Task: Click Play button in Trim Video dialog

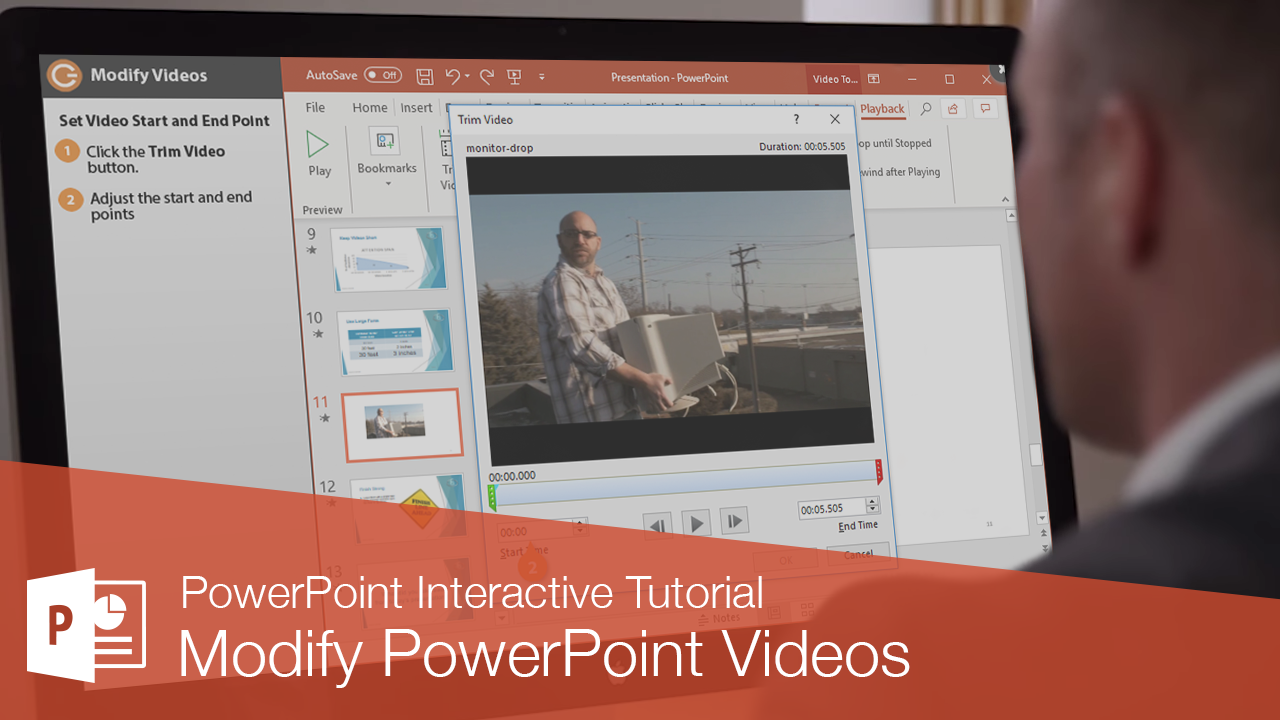Action: pyautogui.click(x=697, y=522)
